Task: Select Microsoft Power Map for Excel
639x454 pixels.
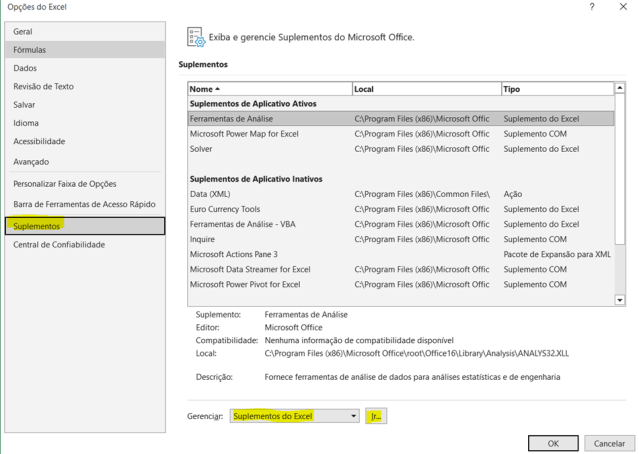Action: pyautogui.click(x=244, y=134)
